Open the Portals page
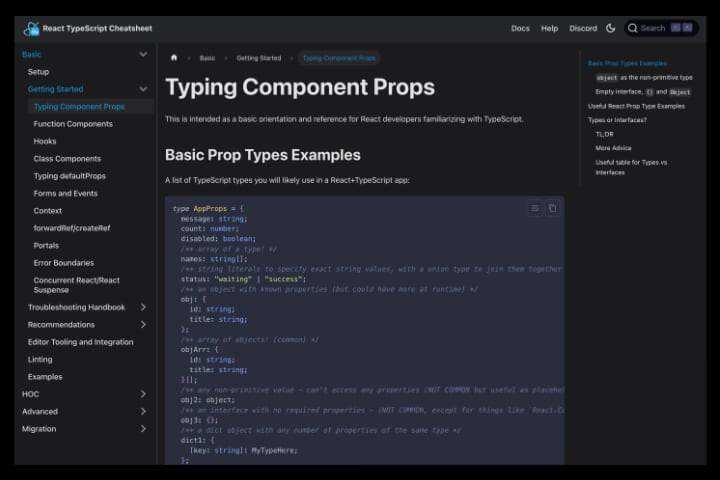Screen dimensions: 720x480 [46, 246]
